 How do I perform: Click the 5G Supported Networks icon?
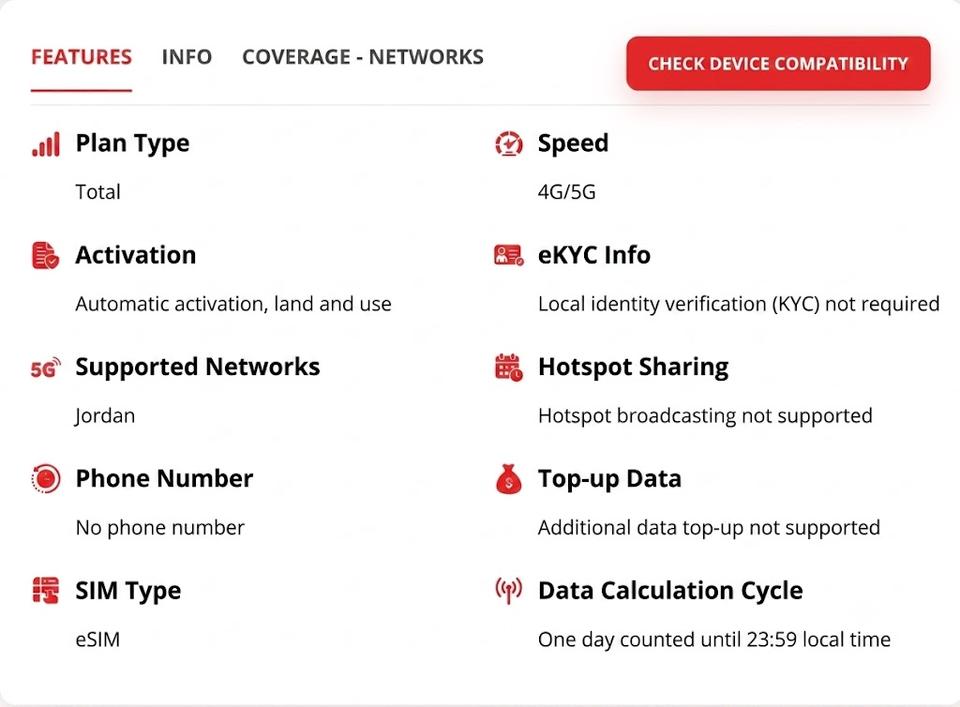pos(46,368)
